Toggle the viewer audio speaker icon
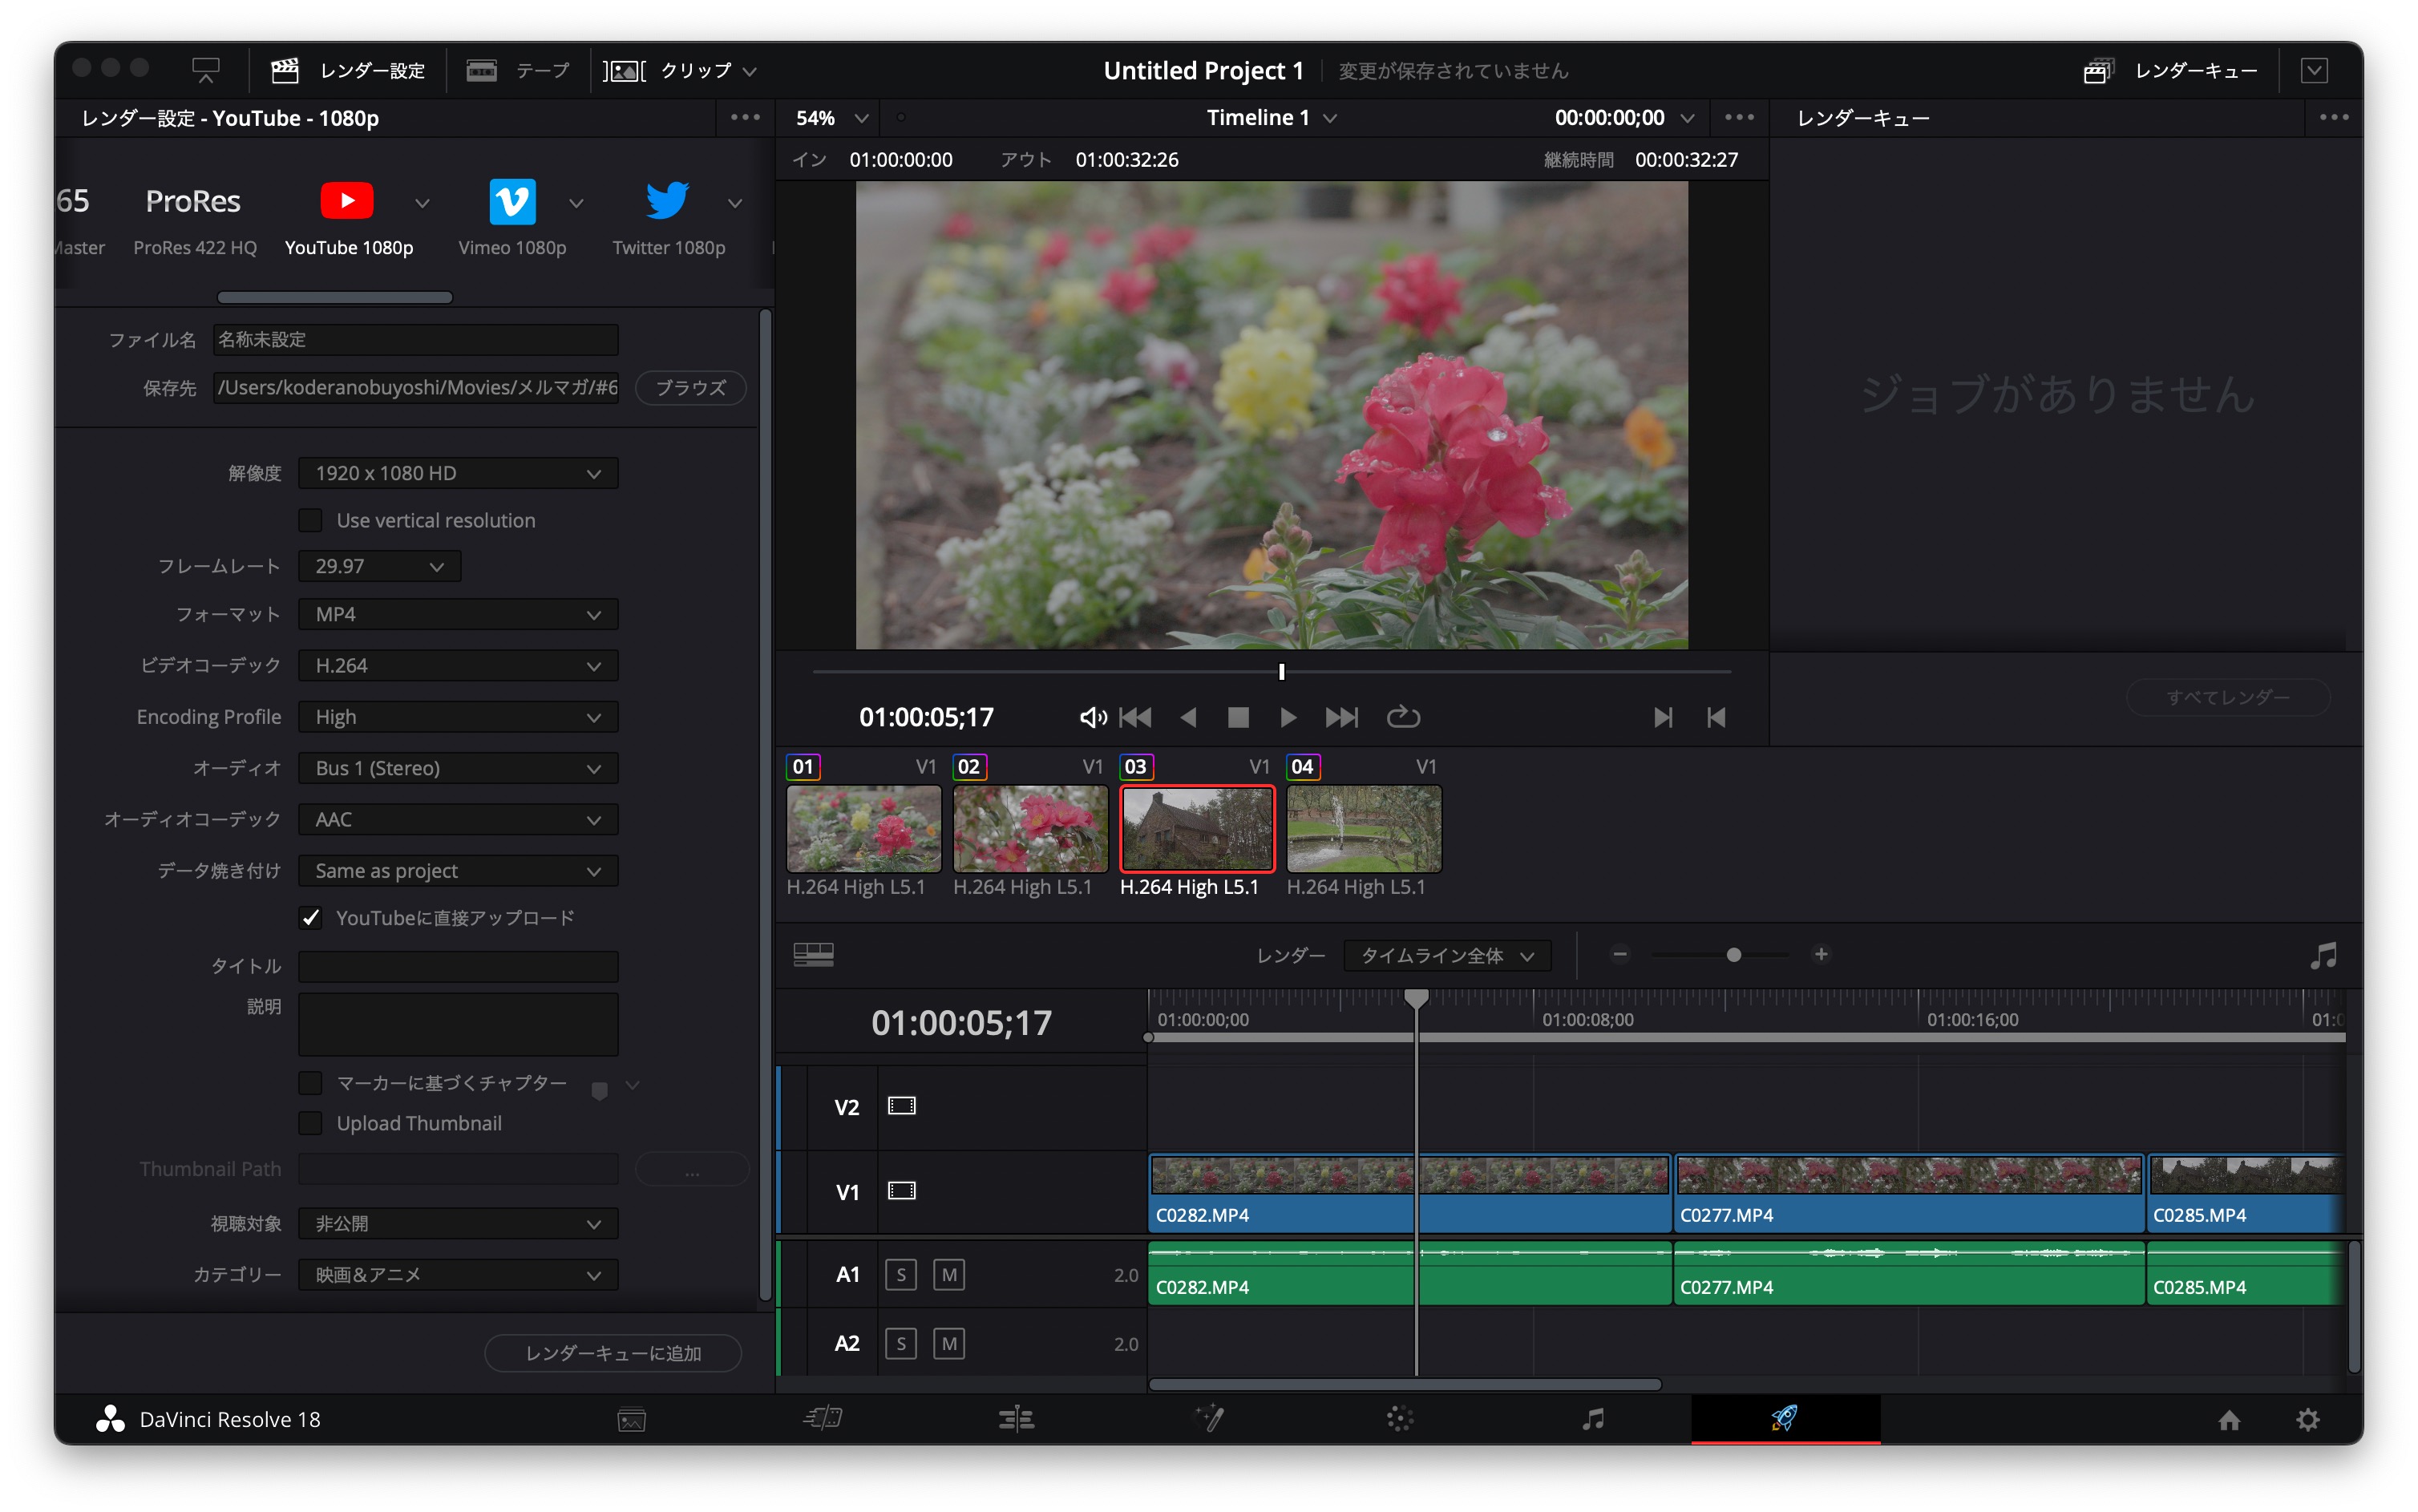 [x=1092, y=717]
